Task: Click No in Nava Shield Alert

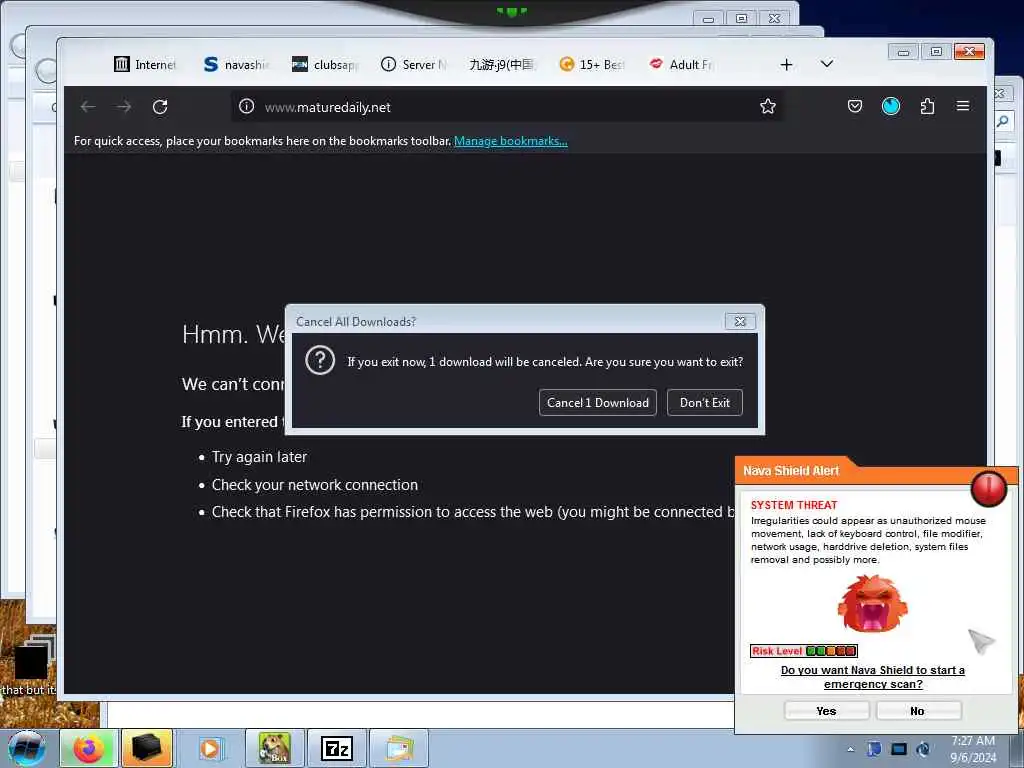Action: pyautogui.click(x=918, y=711)
